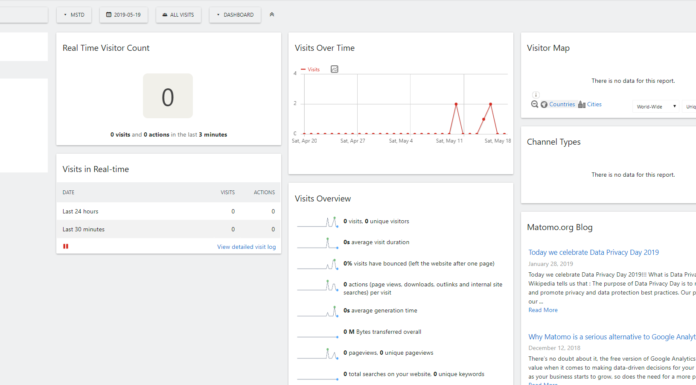Open the World-Wide region dropdown
Screen dimensions: 696x385
(656, 107)
